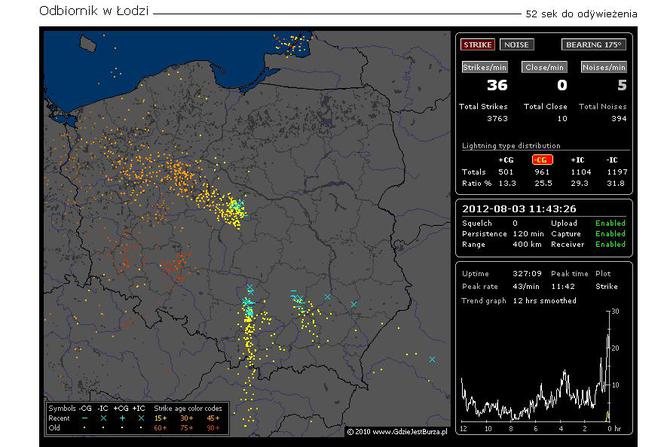The width and height of the screenshot is (664, 447).
Task: Click the recent +CG plus symbol in legend
Action: [122, 418]
